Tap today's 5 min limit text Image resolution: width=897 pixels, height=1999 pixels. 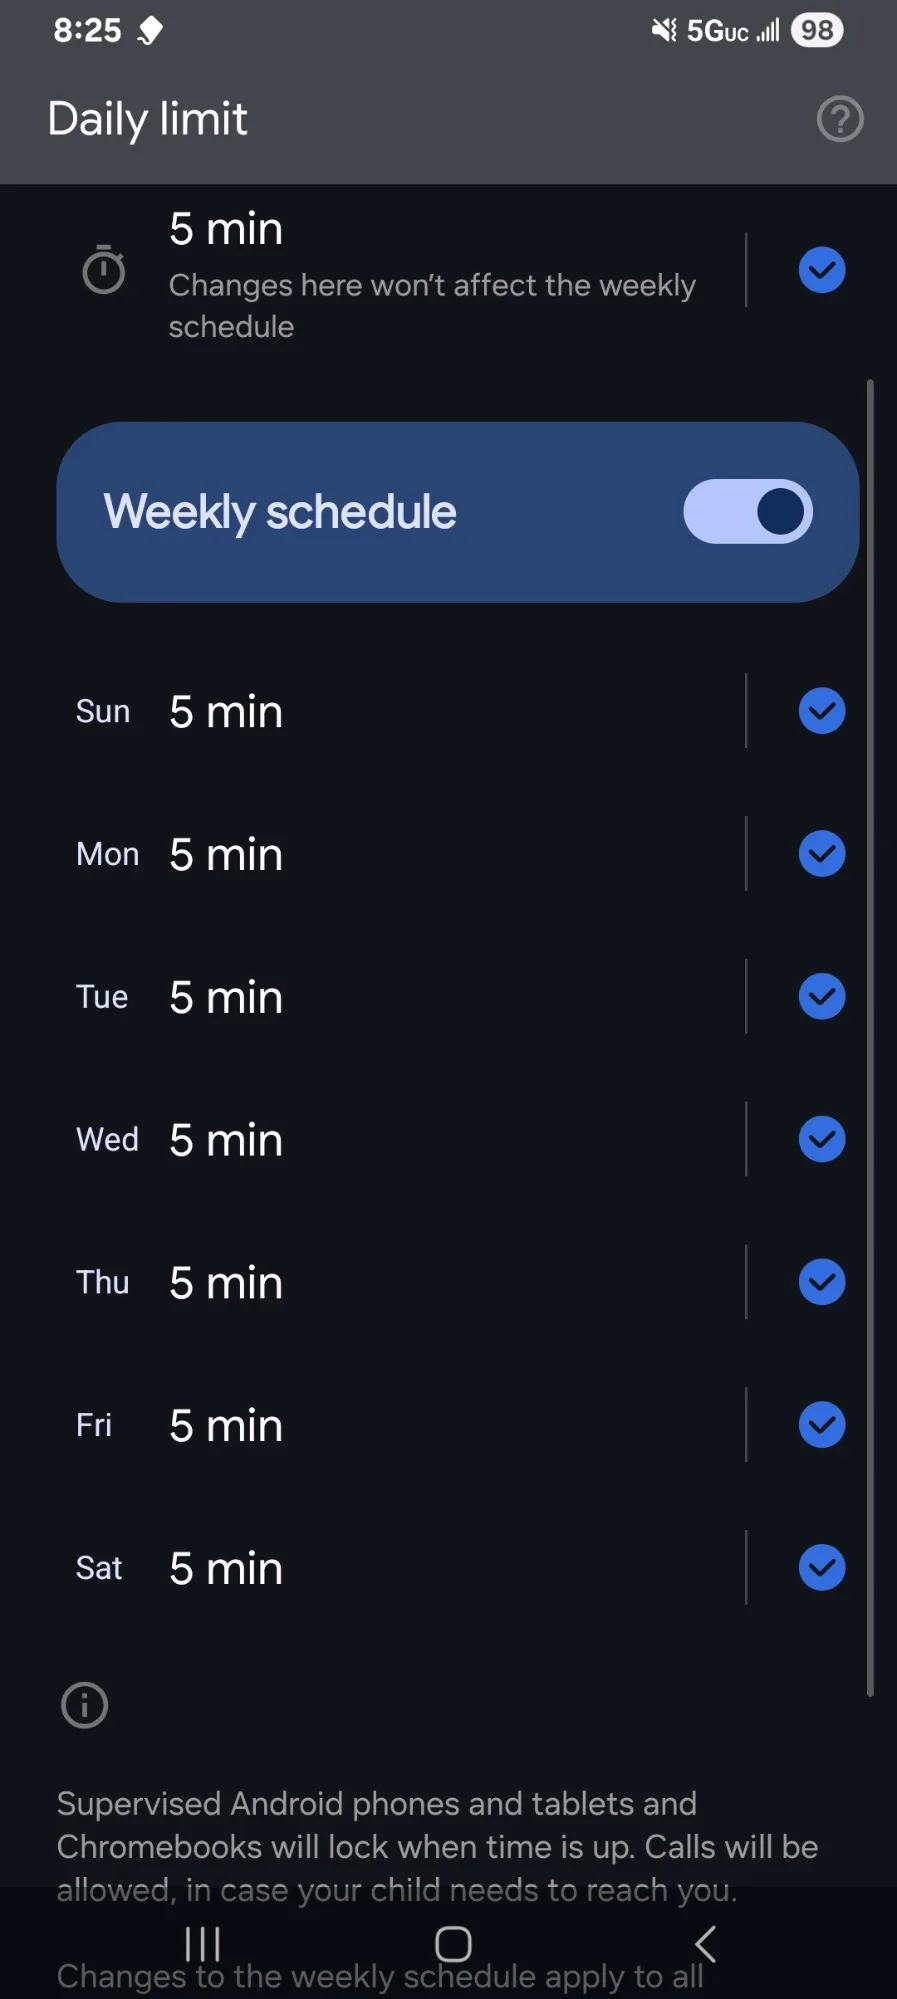click(x=226, y=229)
